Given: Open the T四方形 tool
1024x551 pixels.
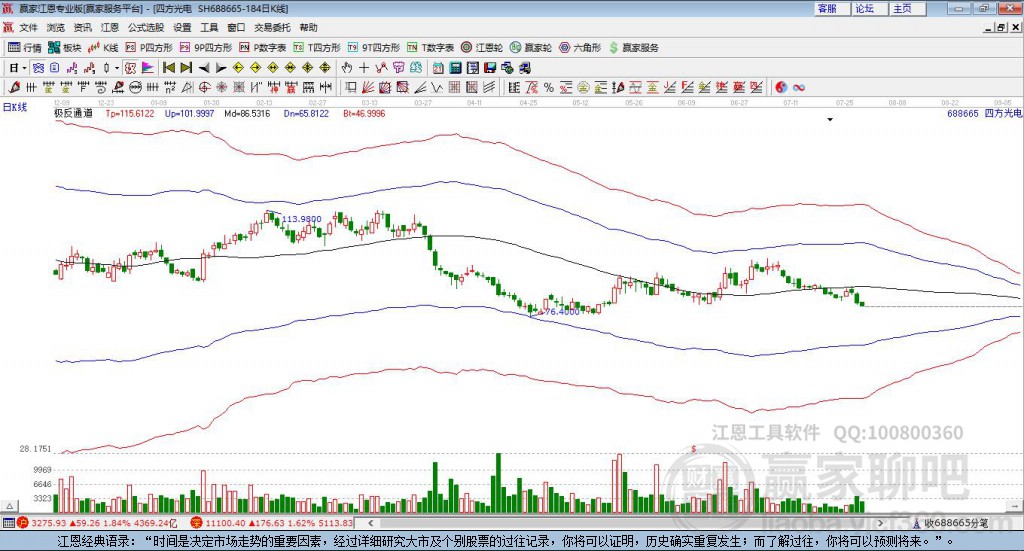Looking at the screenshot, I should tap(317, 48).
